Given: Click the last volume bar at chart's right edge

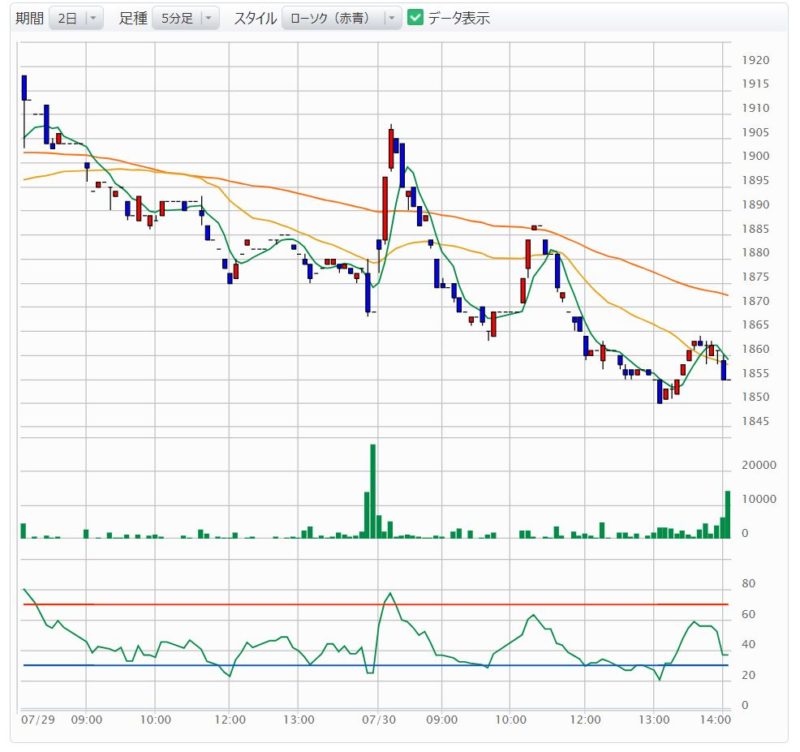Looking at the screenshot, I should click(728, 514).
